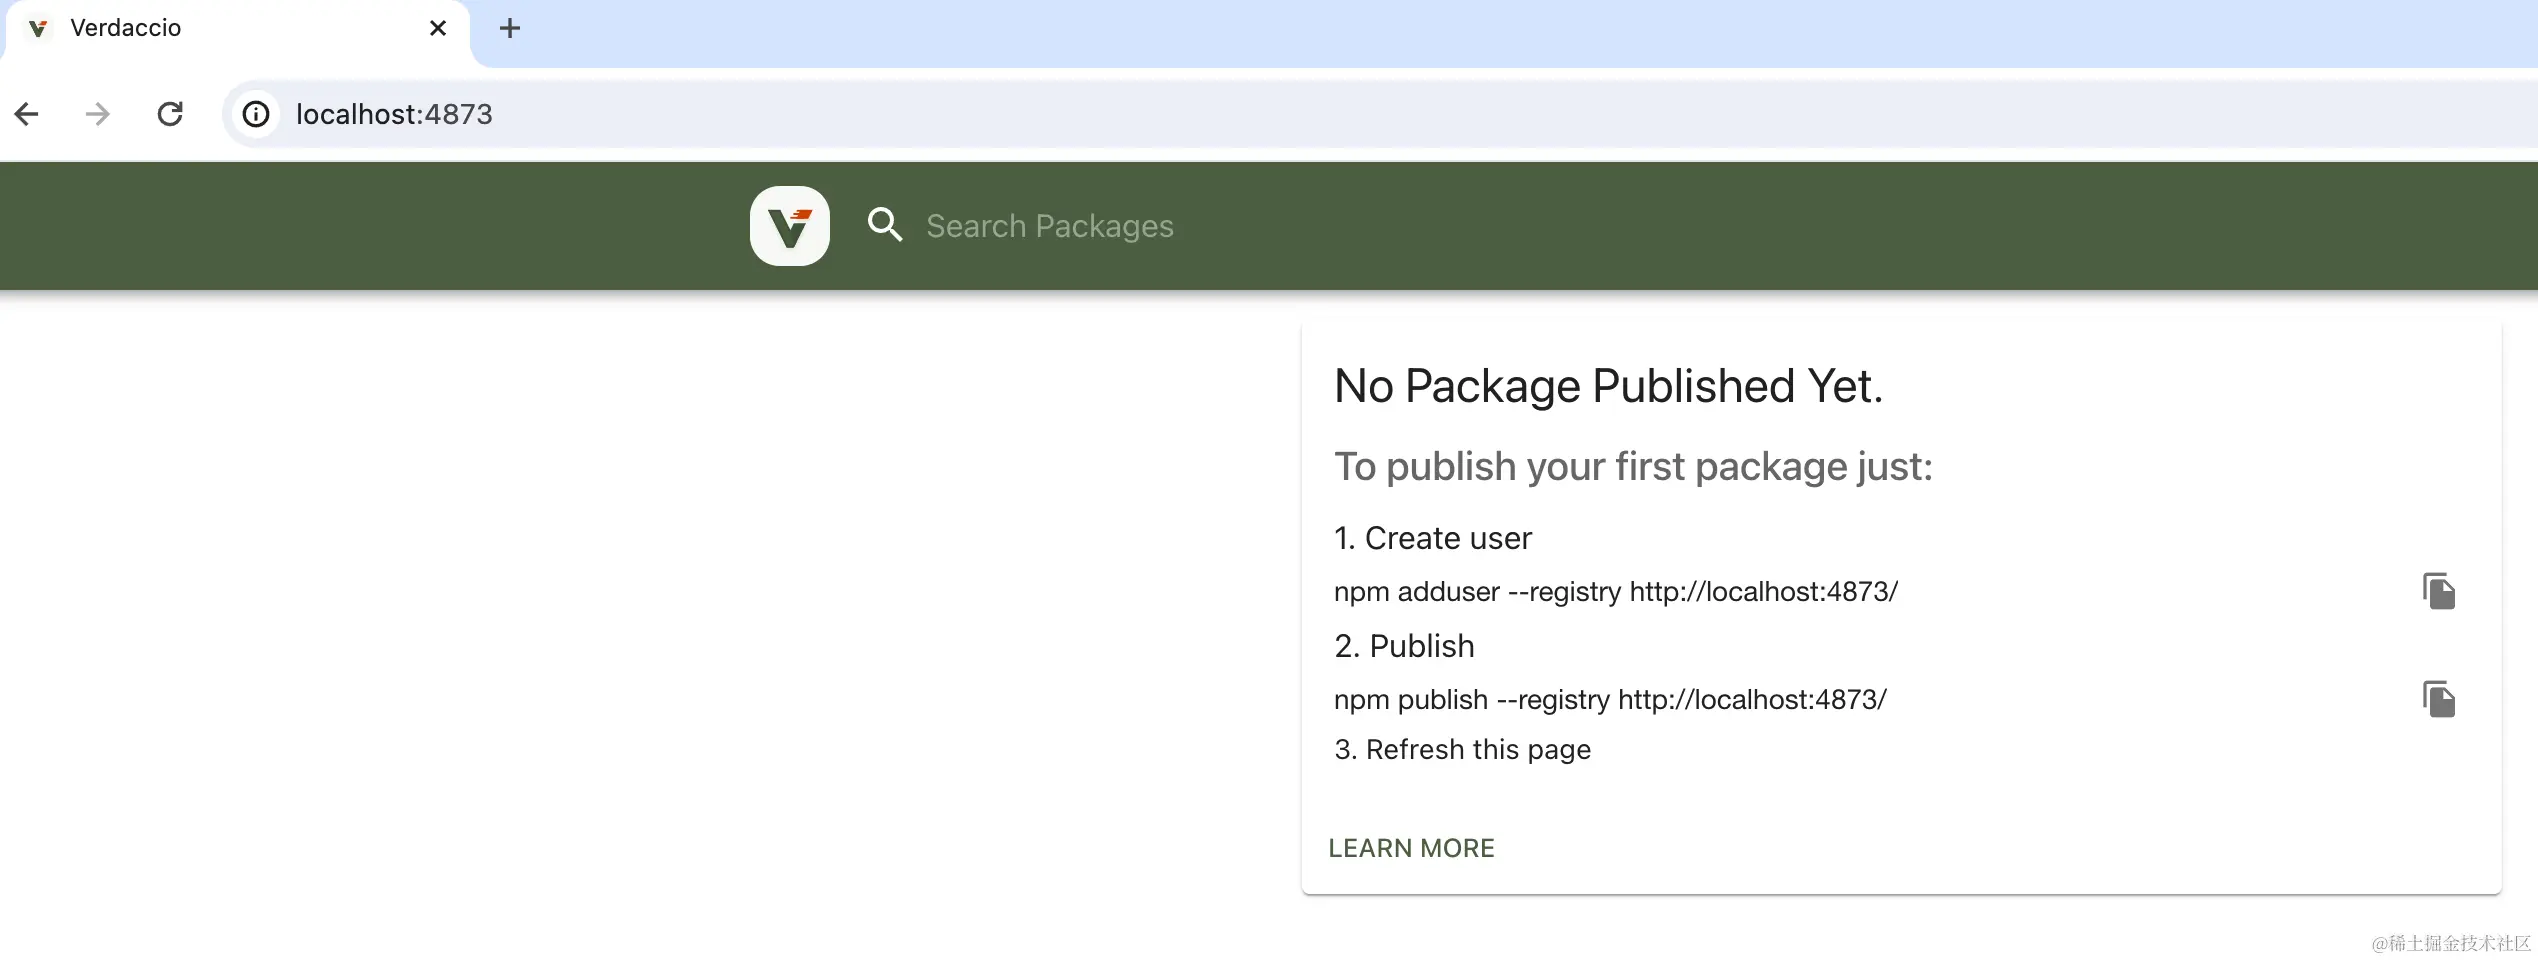Click the Verdaccio logo in the header
This screenshot has height=960, width=2538.
(789, 226)
